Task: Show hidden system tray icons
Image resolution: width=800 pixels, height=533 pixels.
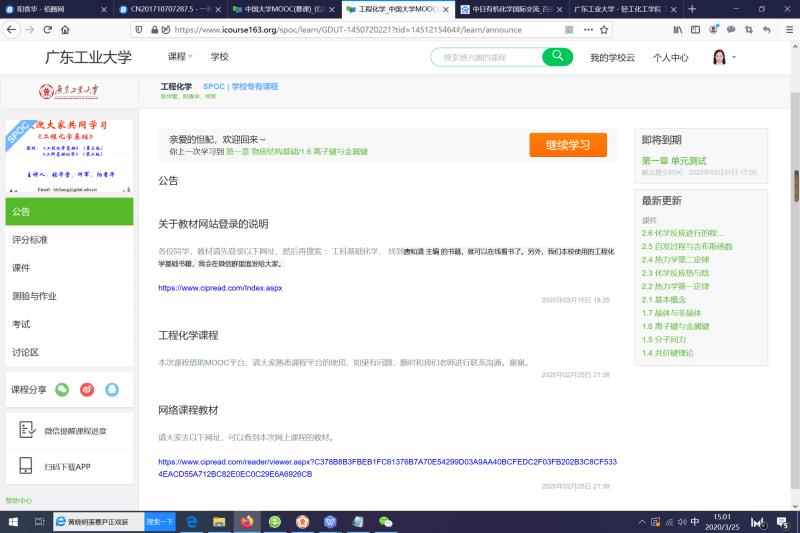Action: pyautogui.click(x=641, y=522)
